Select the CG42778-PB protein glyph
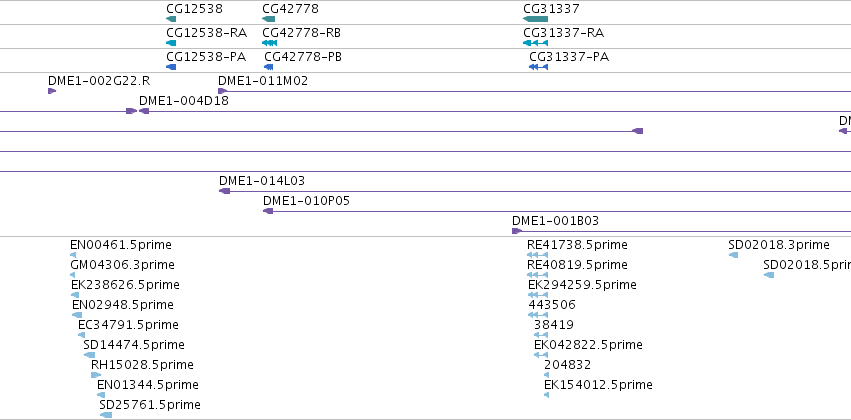The image size is (851, 420). tap(269, 67)
